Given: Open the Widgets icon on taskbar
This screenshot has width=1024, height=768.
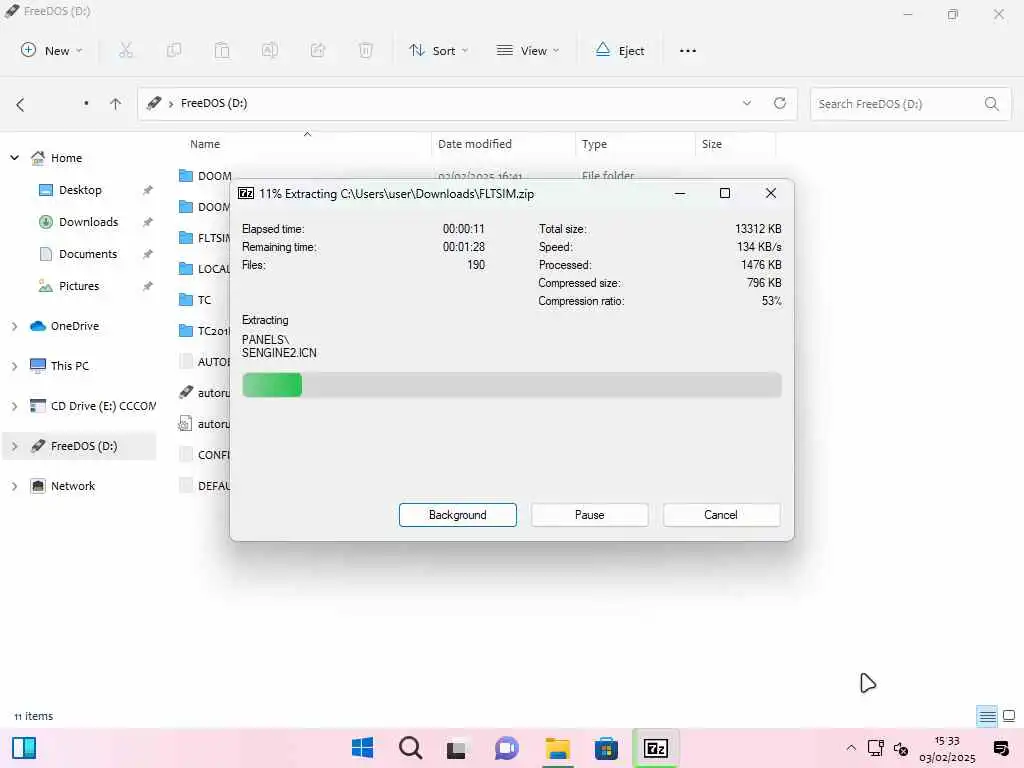Looking at the screenshot, I should [x=24, y=748].
